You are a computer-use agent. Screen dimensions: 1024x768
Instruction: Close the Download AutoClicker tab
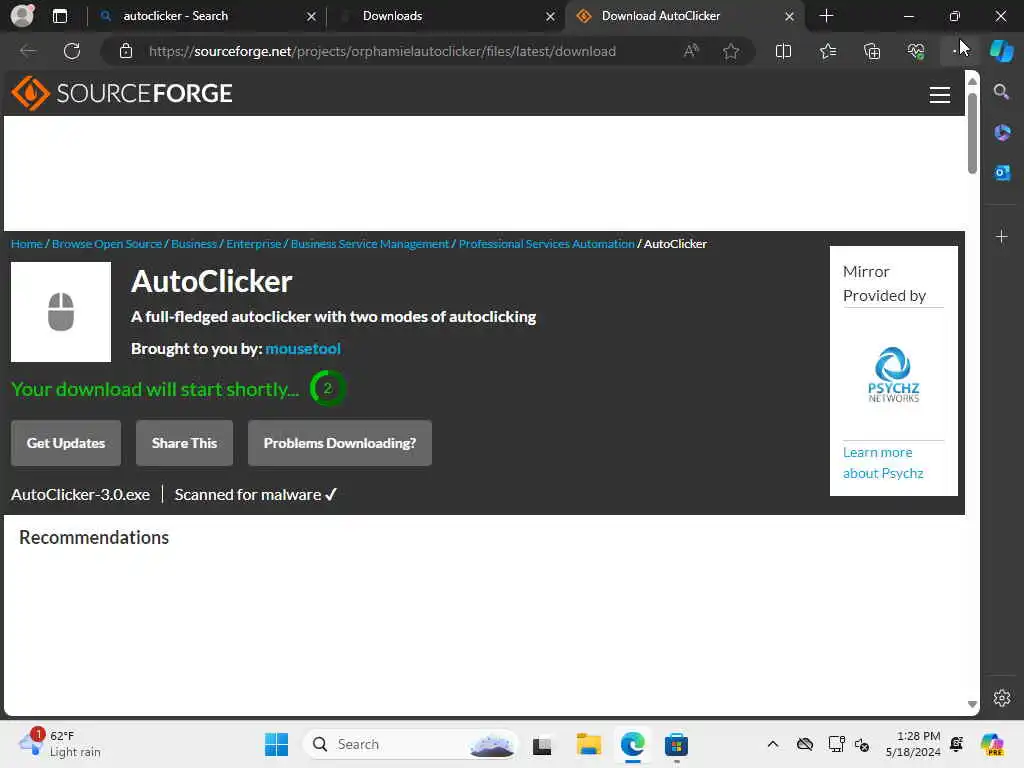click(x=790, y=16)
